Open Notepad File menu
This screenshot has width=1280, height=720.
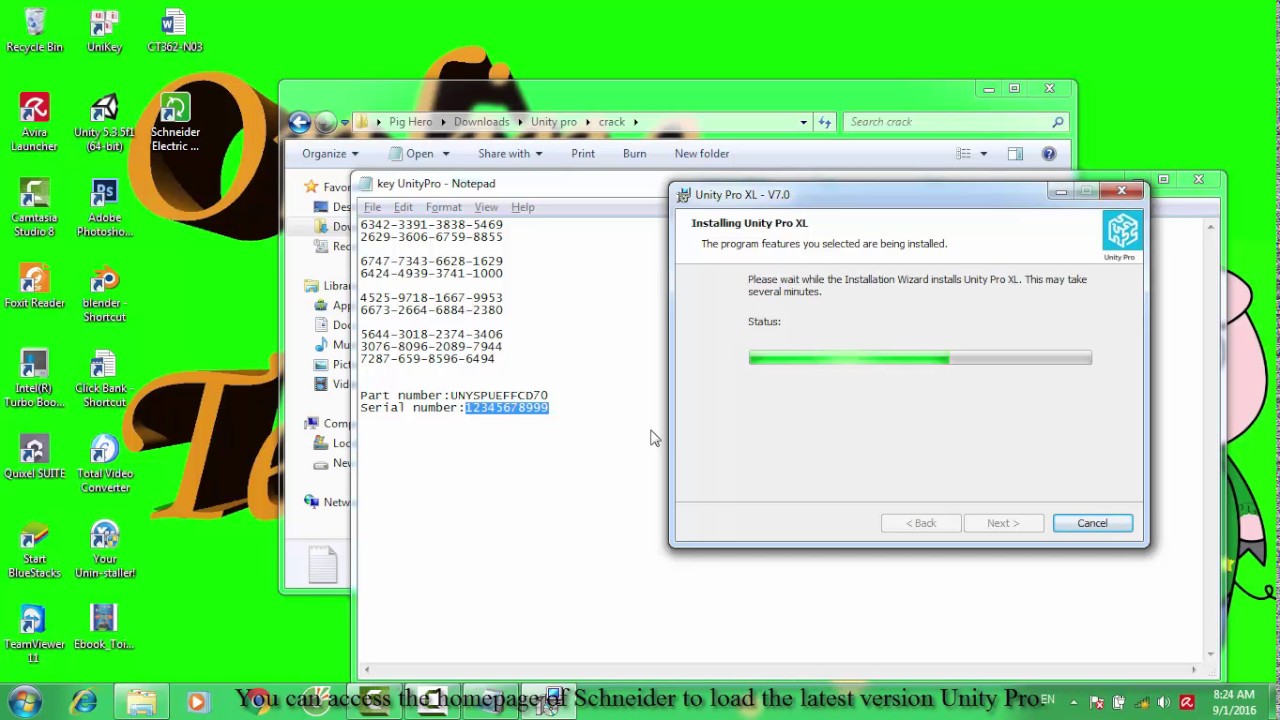point(372,207)
